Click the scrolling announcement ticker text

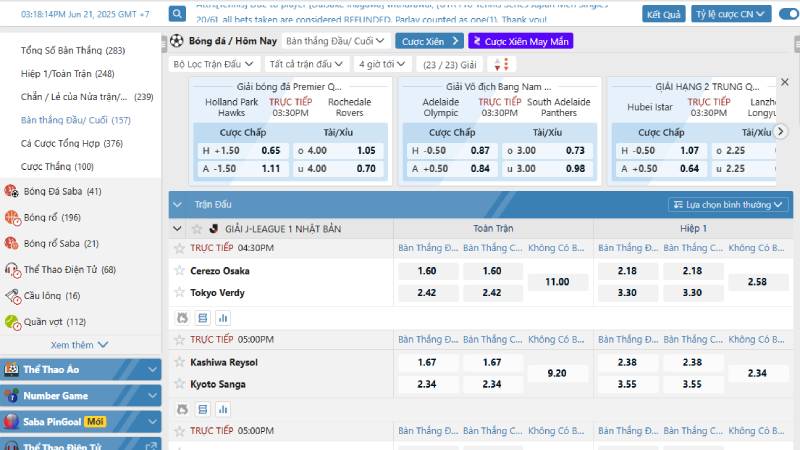[402, 13]
